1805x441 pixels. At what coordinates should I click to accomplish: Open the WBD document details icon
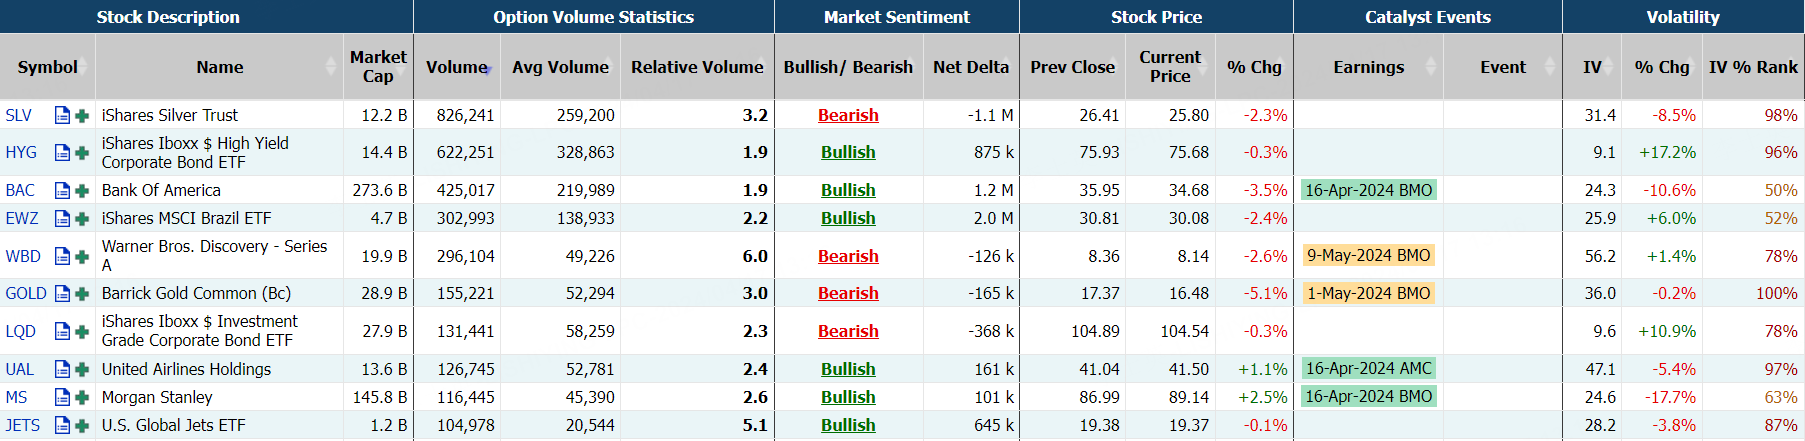(x=62, y=256)
